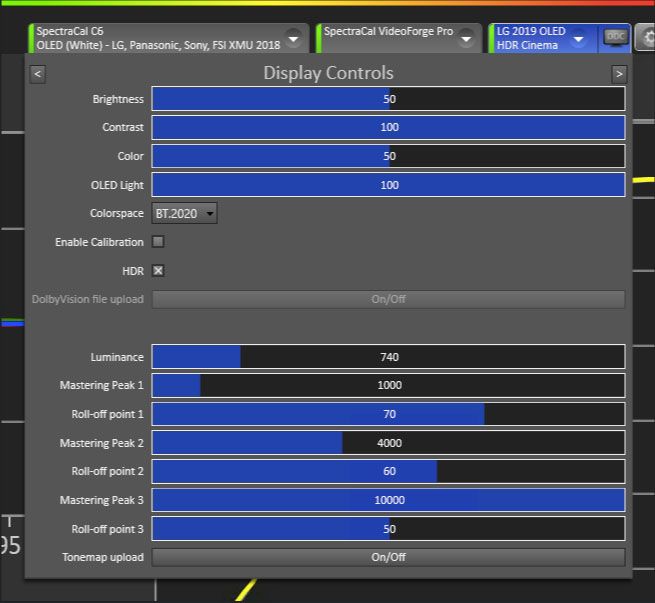Click the settings gear icon

645,38
